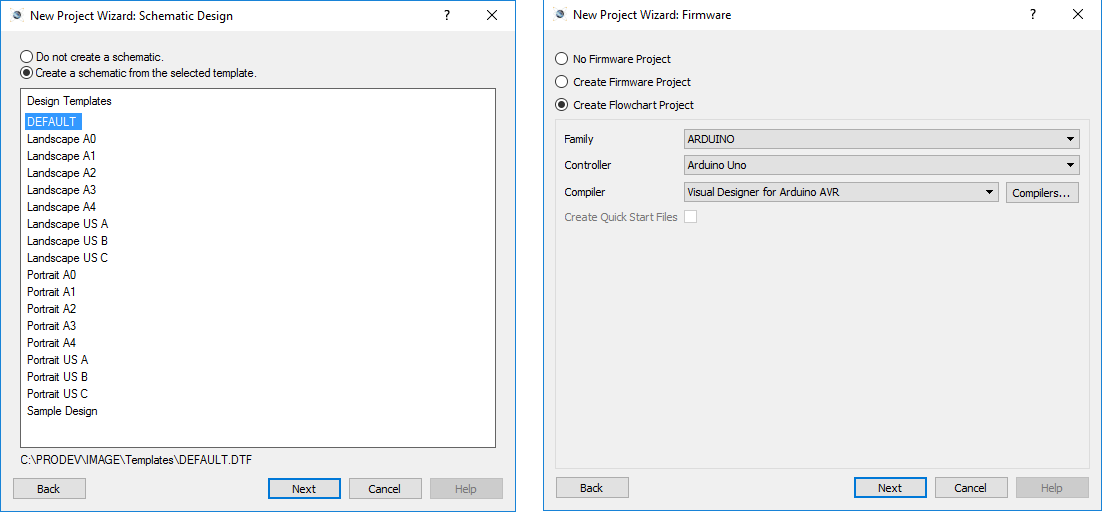Click the help question mark in Firmware dialog
Screen dimensions: 1102x512
click(x=1032, y=15)
